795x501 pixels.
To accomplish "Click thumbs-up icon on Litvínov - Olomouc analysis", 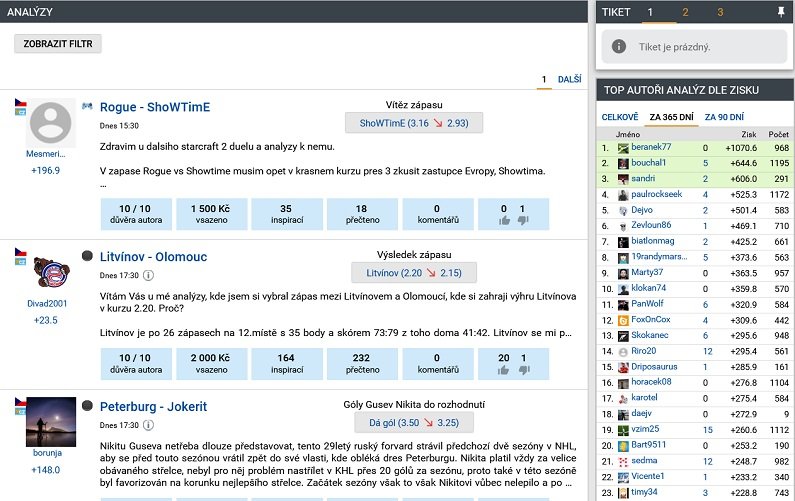I will (x=503, y=370).
